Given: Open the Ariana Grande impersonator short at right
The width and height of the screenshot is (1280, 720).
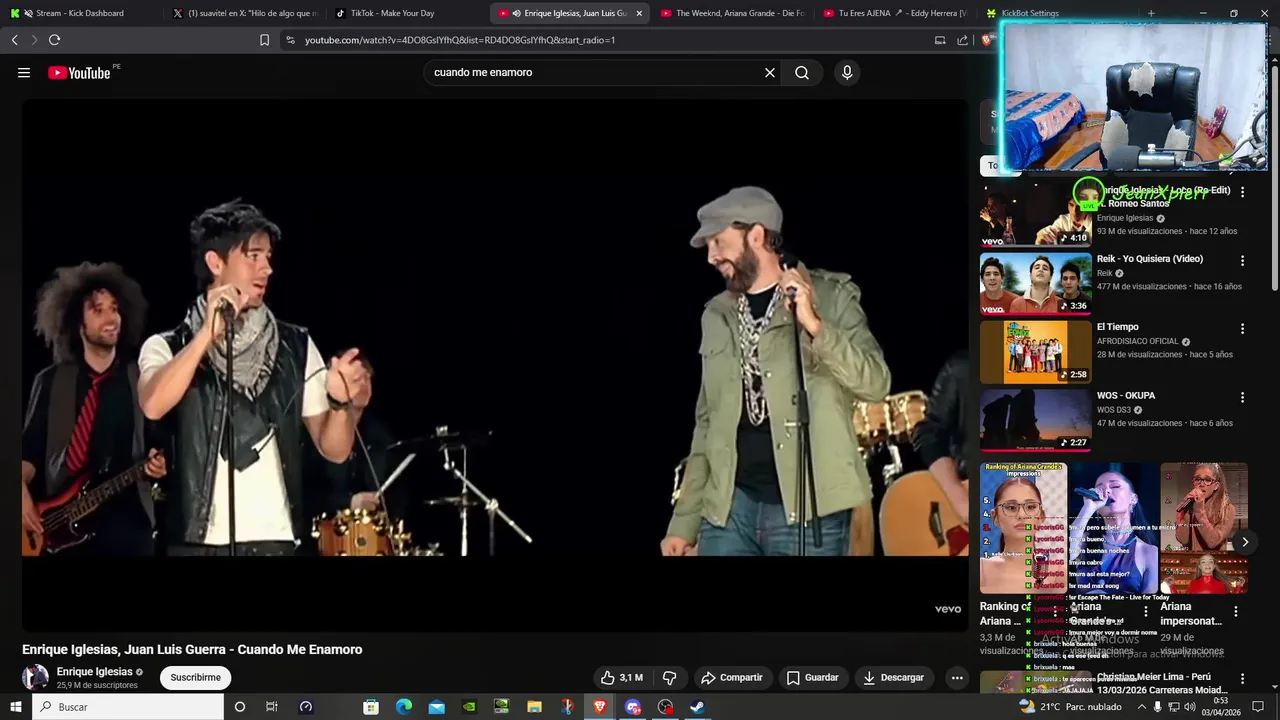Looking at the screenshot, I should (x=1204, y=528).
